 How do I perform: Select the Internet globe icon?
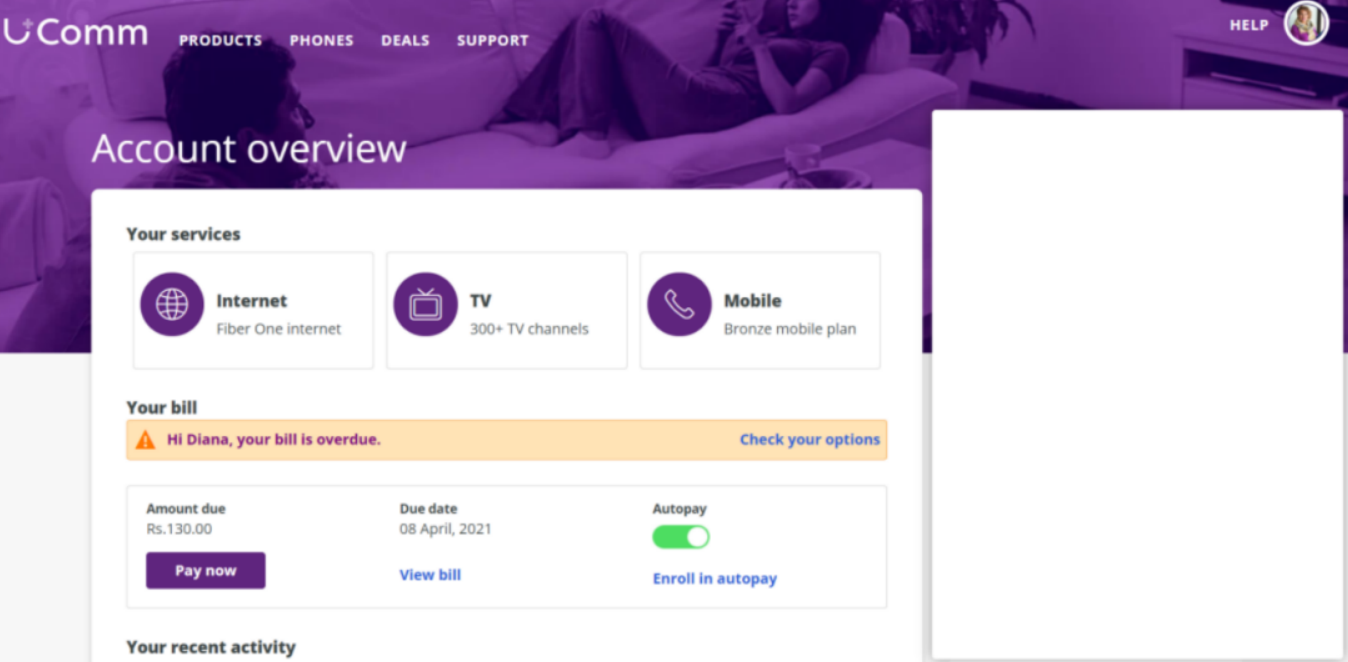click(x=172, y=303)
